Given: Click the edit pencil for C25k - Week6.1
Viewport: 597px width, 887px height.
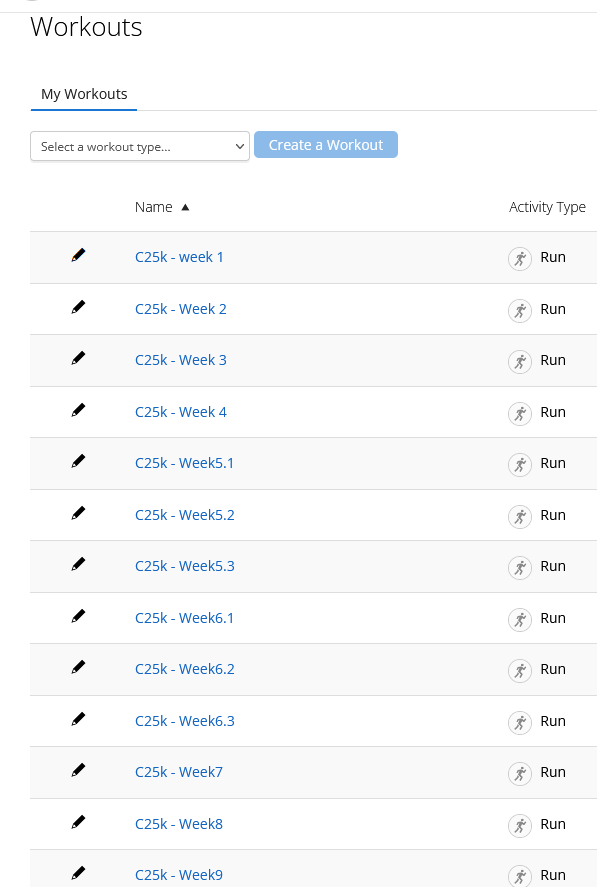Looking at the screenshot, I should point(78,616).
